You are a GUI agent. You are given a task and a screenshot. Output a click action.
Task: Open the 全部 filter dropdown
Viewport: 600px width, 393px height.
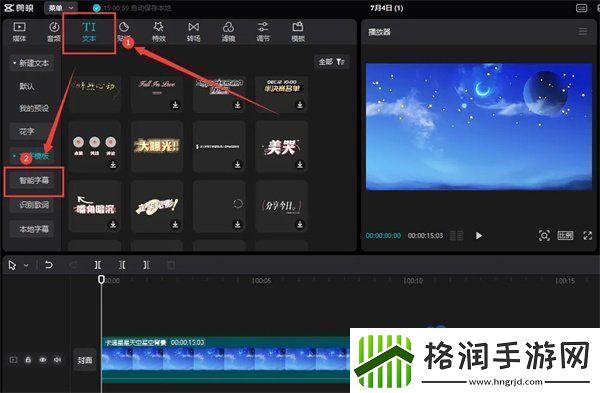point(332,62)
